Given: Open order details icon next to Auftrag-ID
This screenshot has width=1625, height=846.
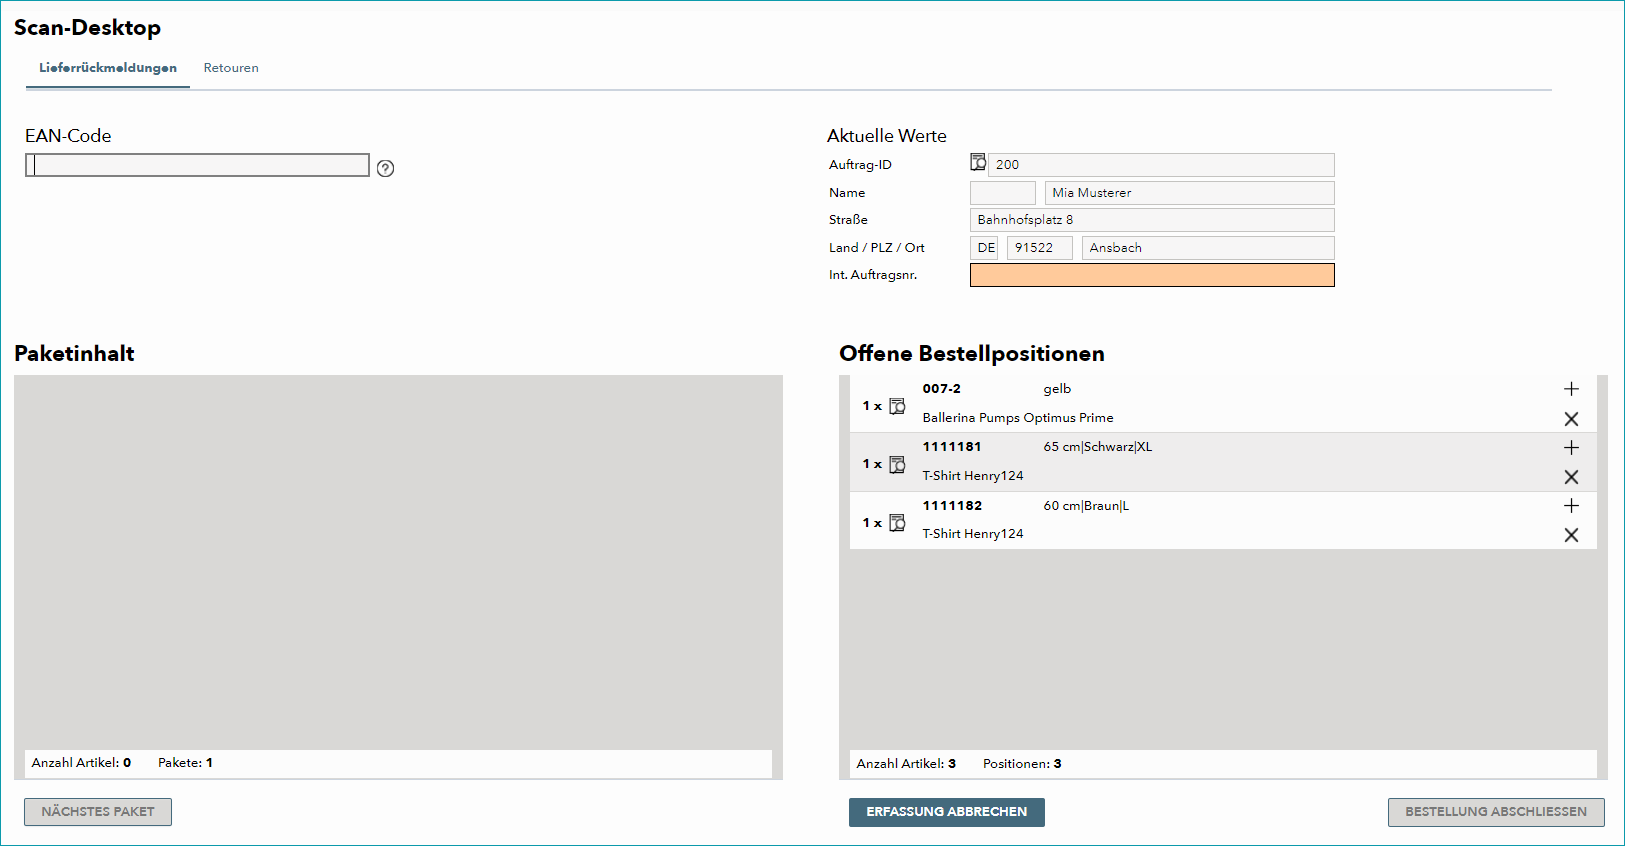Looking at the screenshot, I should click(978, 163).
